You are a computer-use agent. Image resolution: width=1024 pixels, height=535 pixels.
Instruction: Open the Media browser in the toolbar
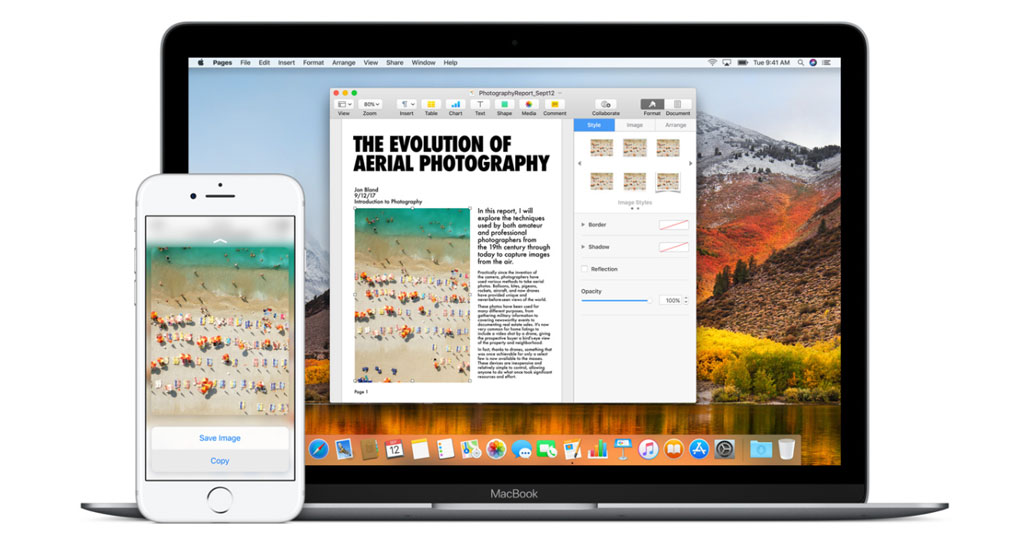coord(529,107)
